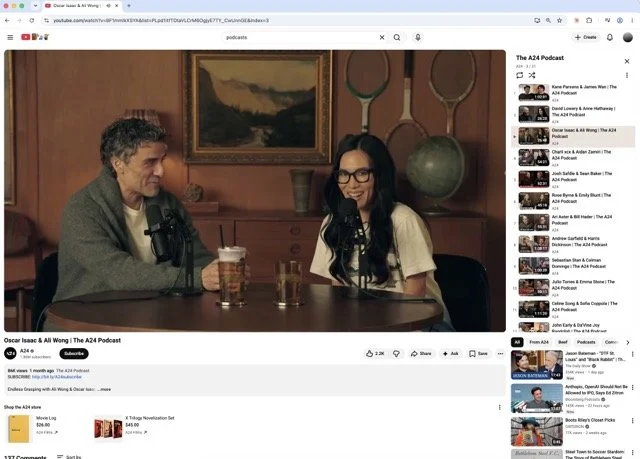Show more filter chips with right arrow
The image size is (640, 459).
pos(628,342)
